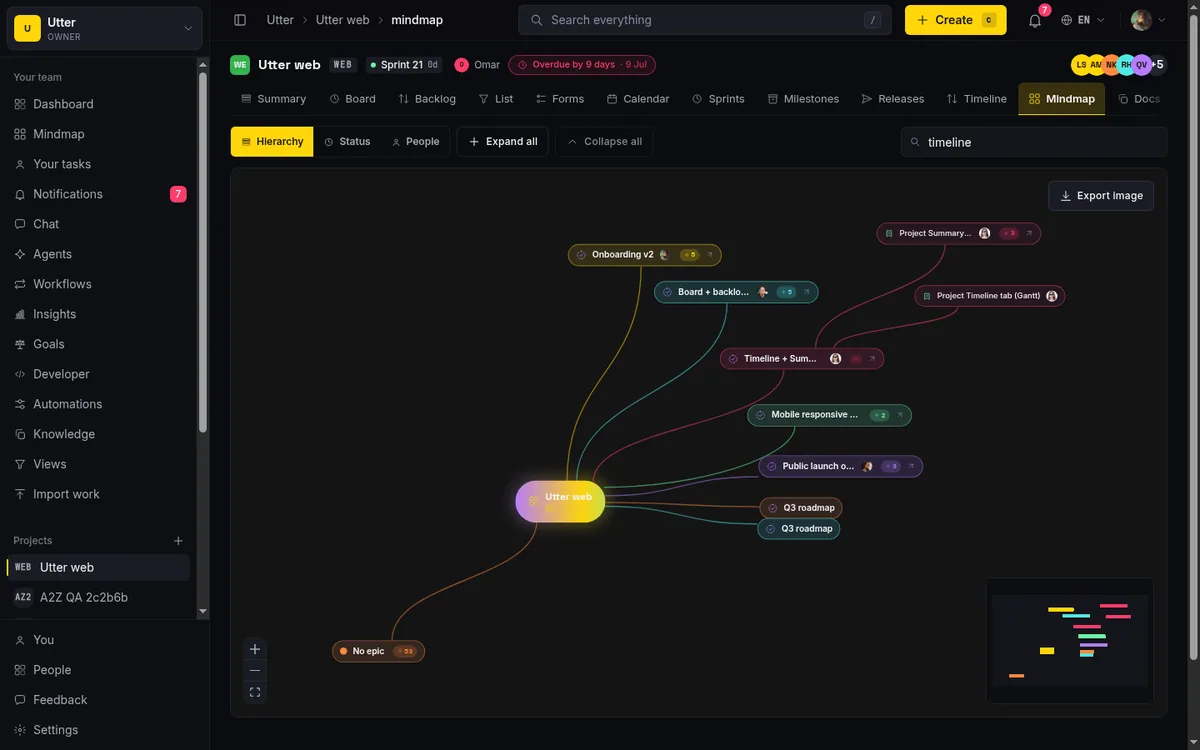Switch to the Timeline tab

point(977,99)
